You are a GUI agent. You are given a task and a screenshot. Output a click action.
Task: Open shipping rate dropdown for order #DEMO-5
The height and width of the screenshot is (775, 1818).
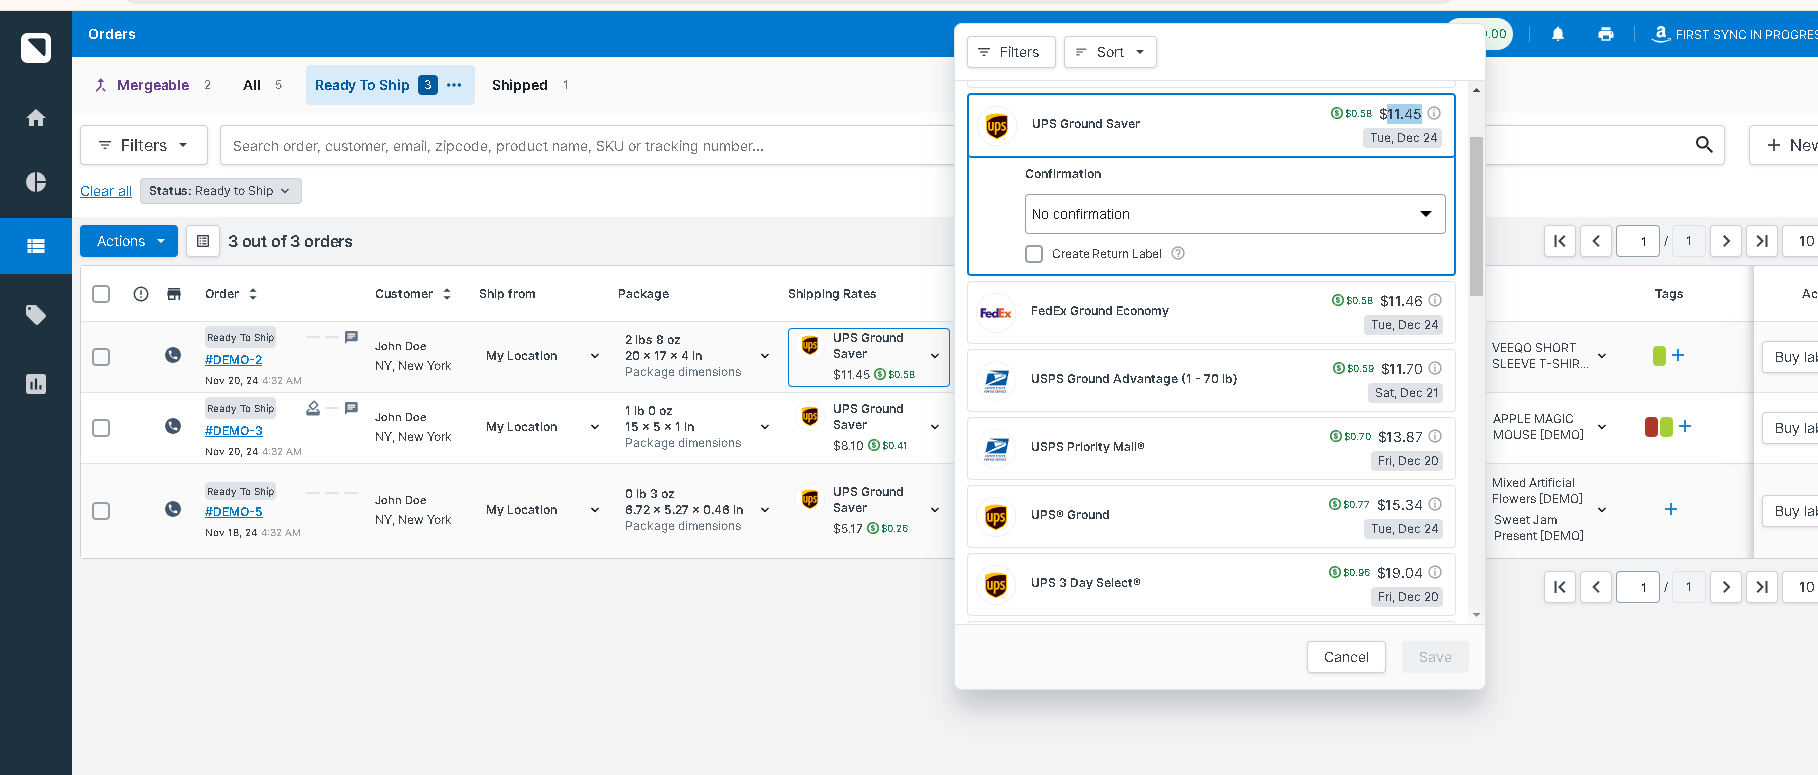pyautogui.click(x=935, y=510)
